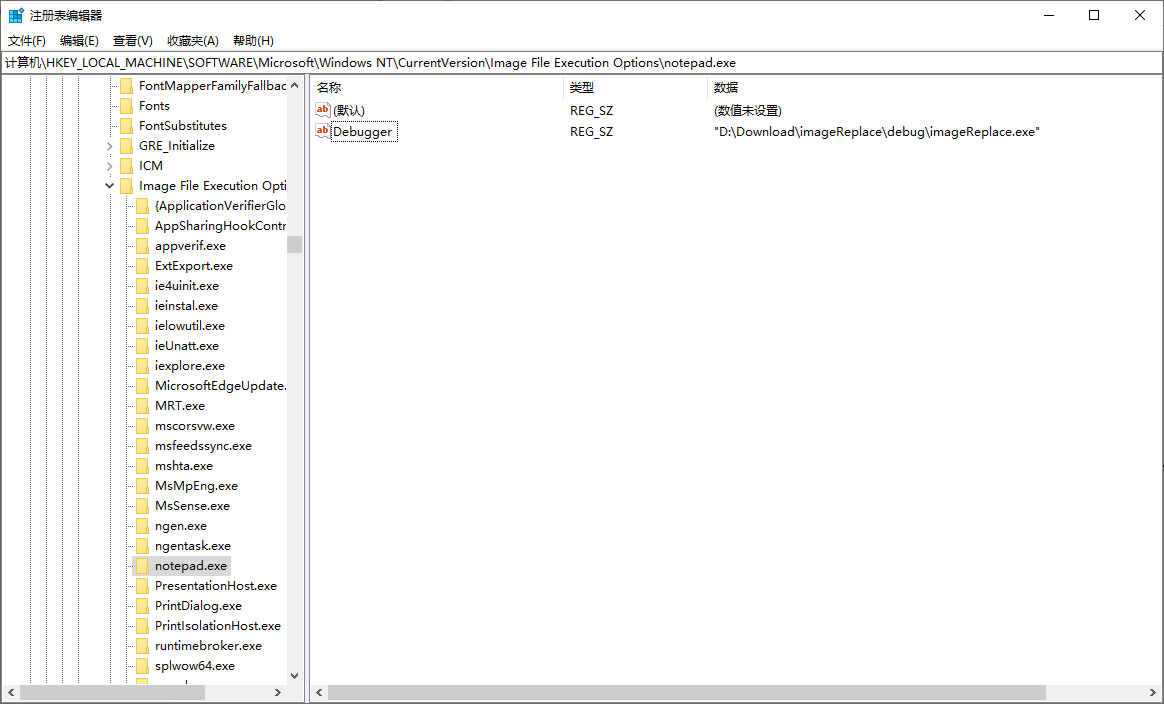Click the 数据 column header
The image size is (1164, 704).
click(x=725, y=87)
